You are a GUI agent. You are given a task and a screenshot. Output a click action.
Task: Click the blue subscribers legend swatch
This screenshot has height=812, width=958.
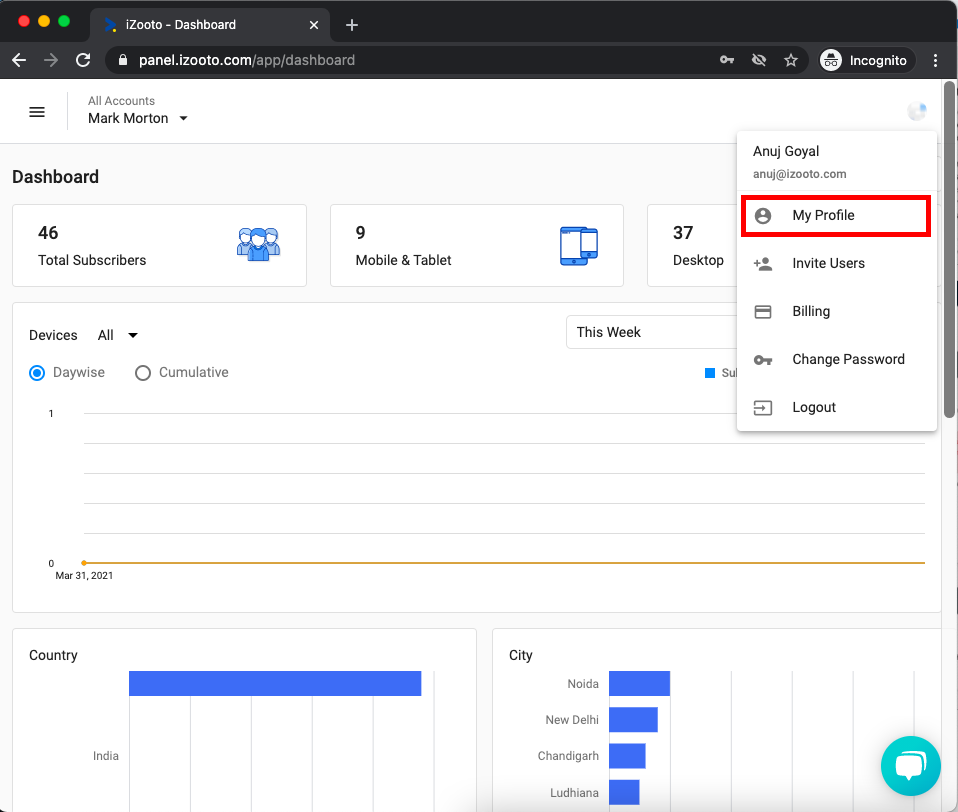(x=710, y=373)
